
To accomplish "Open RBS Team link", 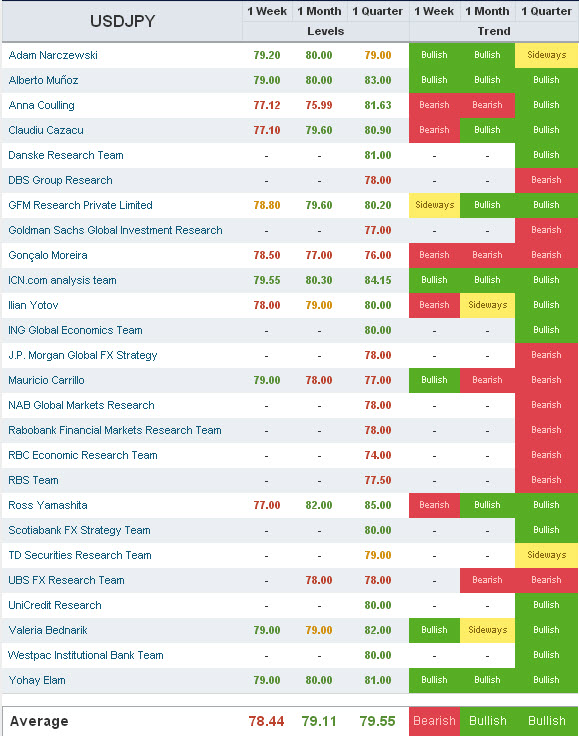I will pos(33,480).
